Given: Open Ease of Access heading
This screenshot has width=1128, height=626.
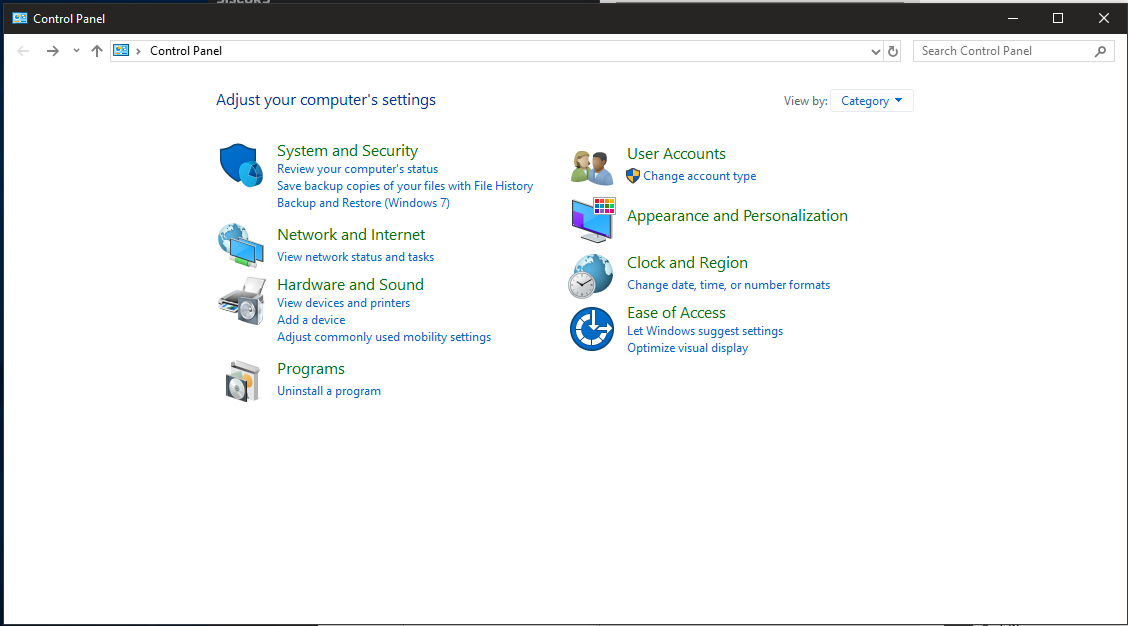Looking at the screenshot, I should point(676,313).
